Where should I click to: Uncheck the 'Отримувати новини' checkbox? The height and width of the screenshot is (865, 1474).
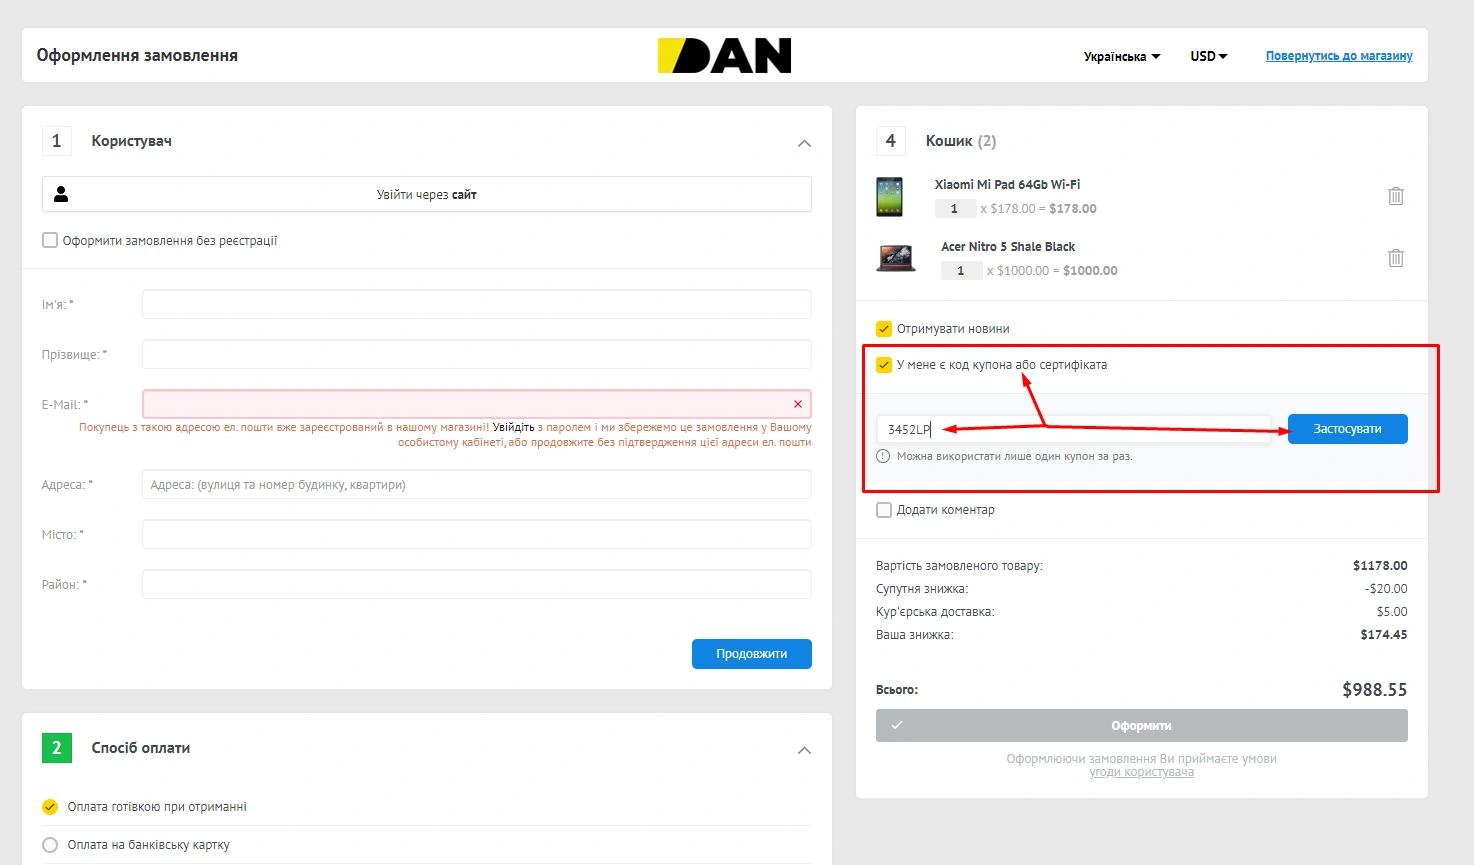point(884,329)
